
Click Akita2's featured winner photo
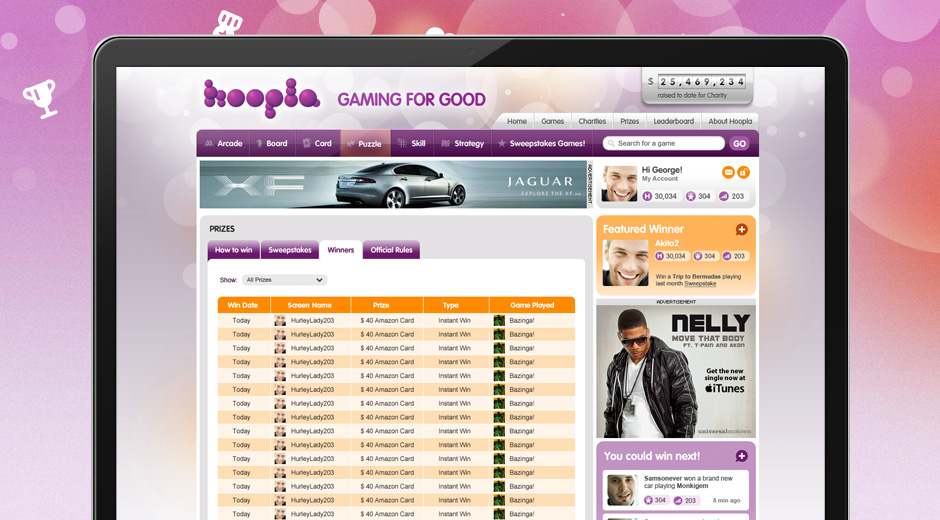(625, 263)
